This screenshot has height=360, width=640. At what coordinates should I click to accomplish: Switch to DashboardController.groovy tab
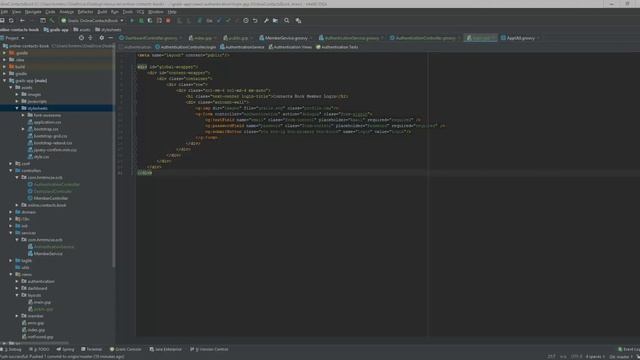[x=150, y=38]
